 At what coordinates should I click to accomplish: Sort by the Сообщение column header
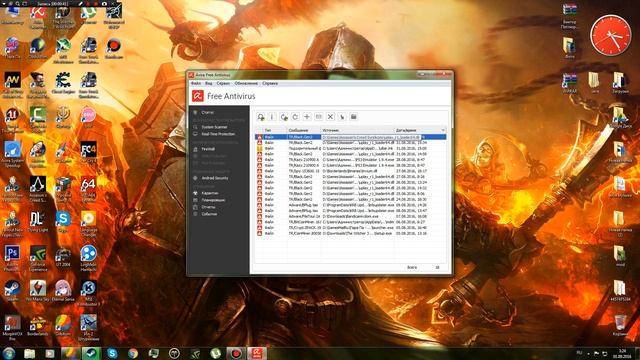click(x=304, y=130)
